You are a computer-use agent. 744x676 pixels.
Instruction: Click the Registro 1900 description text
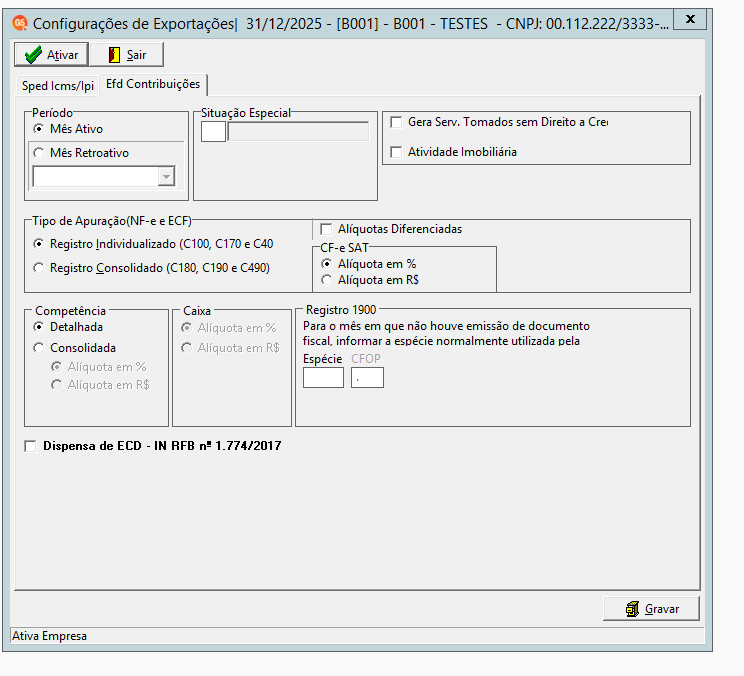point(446,333)
